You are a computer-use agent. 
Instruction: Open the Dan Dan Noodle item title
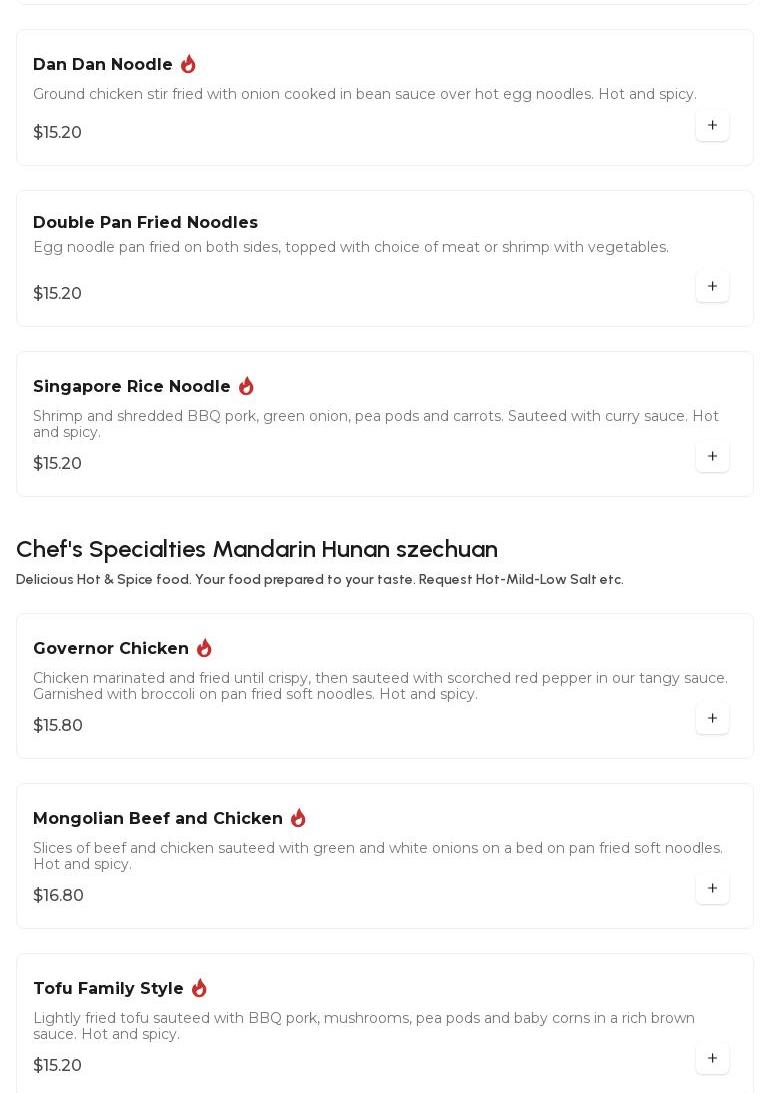click(x=103, y=65)
